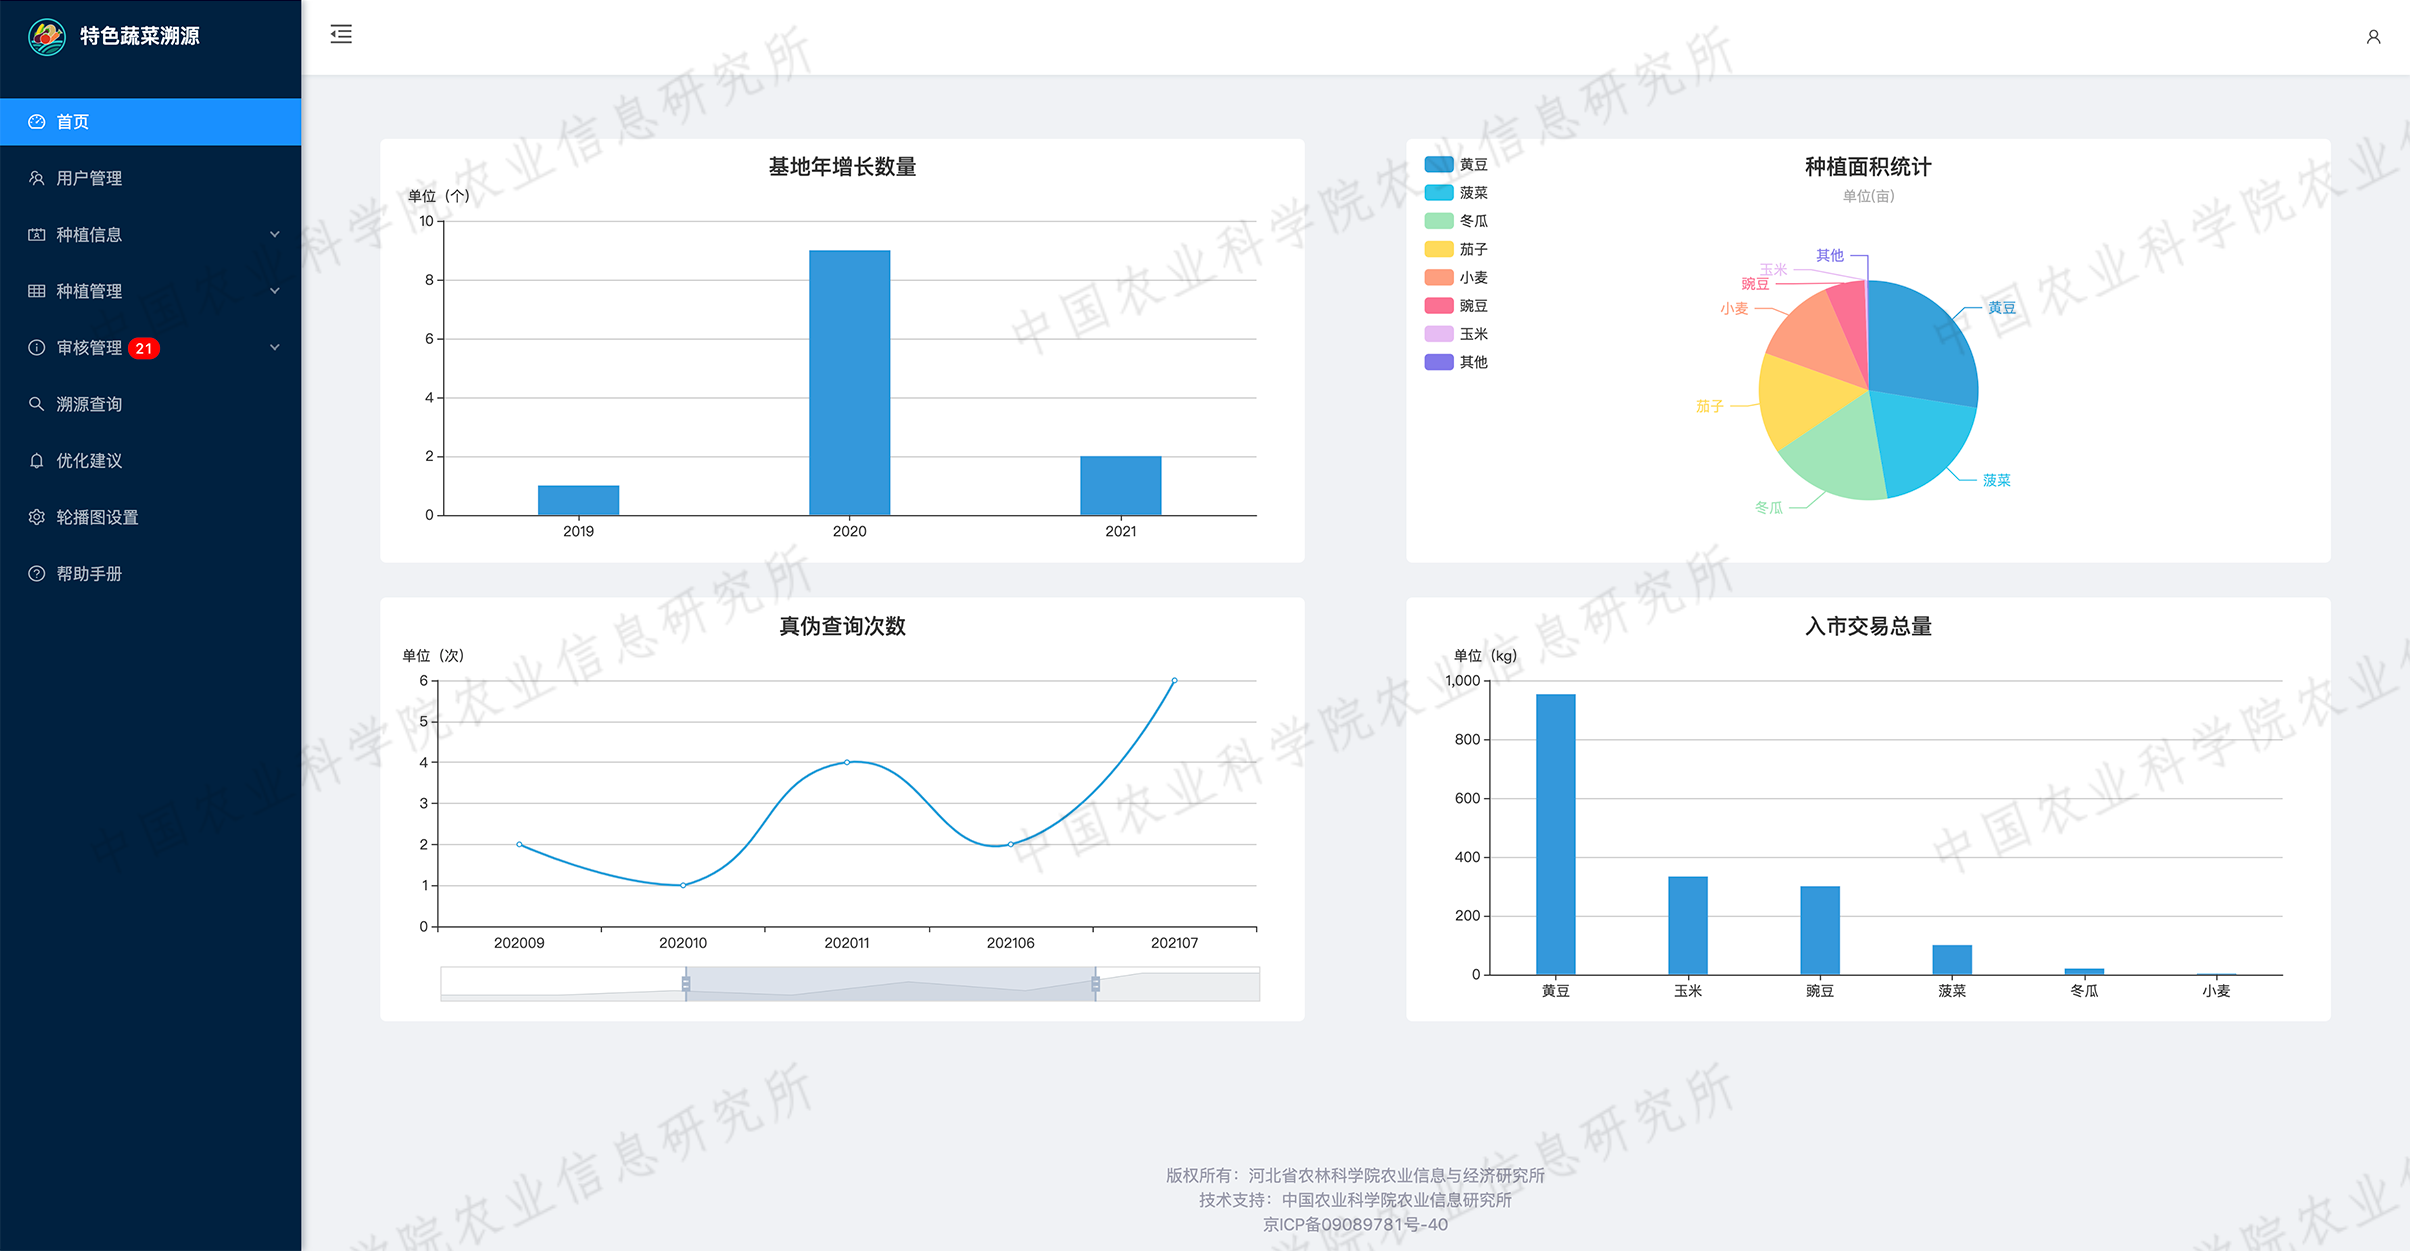This screenshot has height=1251, width=2410.
Task: Toggle 黄豆 legend item in pie chart
Action: 1455,165
